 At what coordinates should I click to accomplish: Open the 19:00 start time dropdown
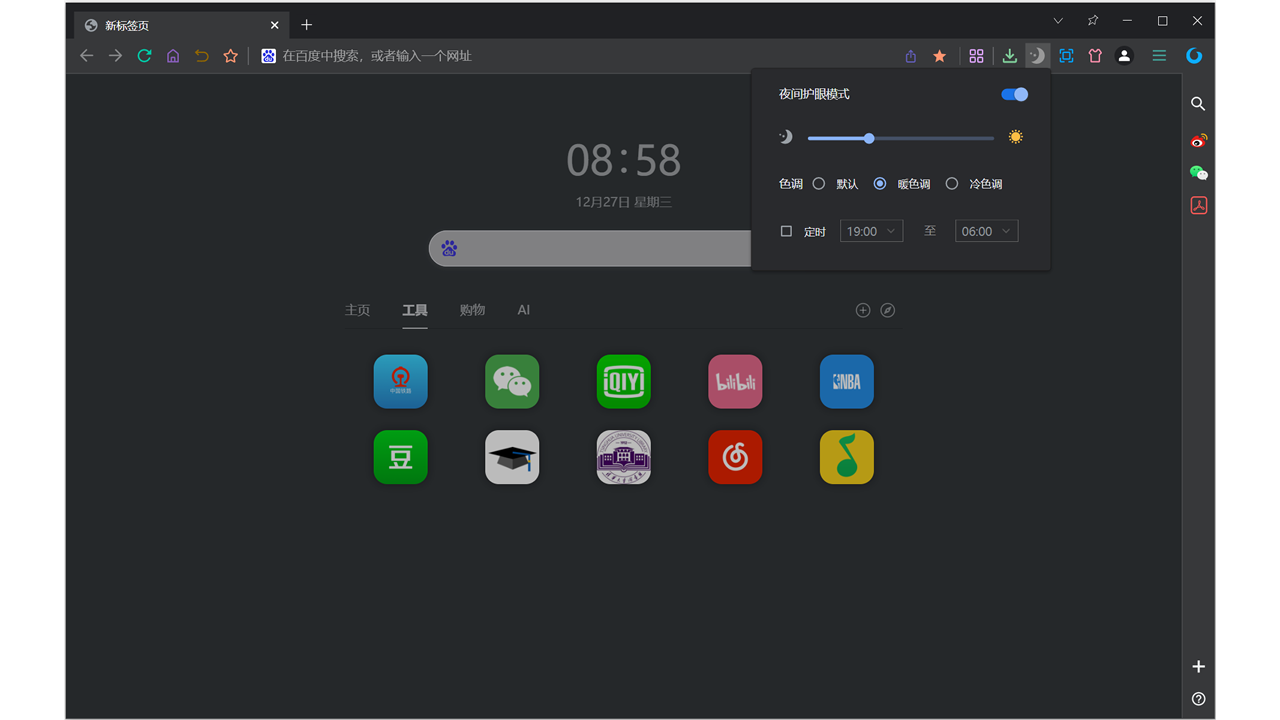(x=871, y=230)
